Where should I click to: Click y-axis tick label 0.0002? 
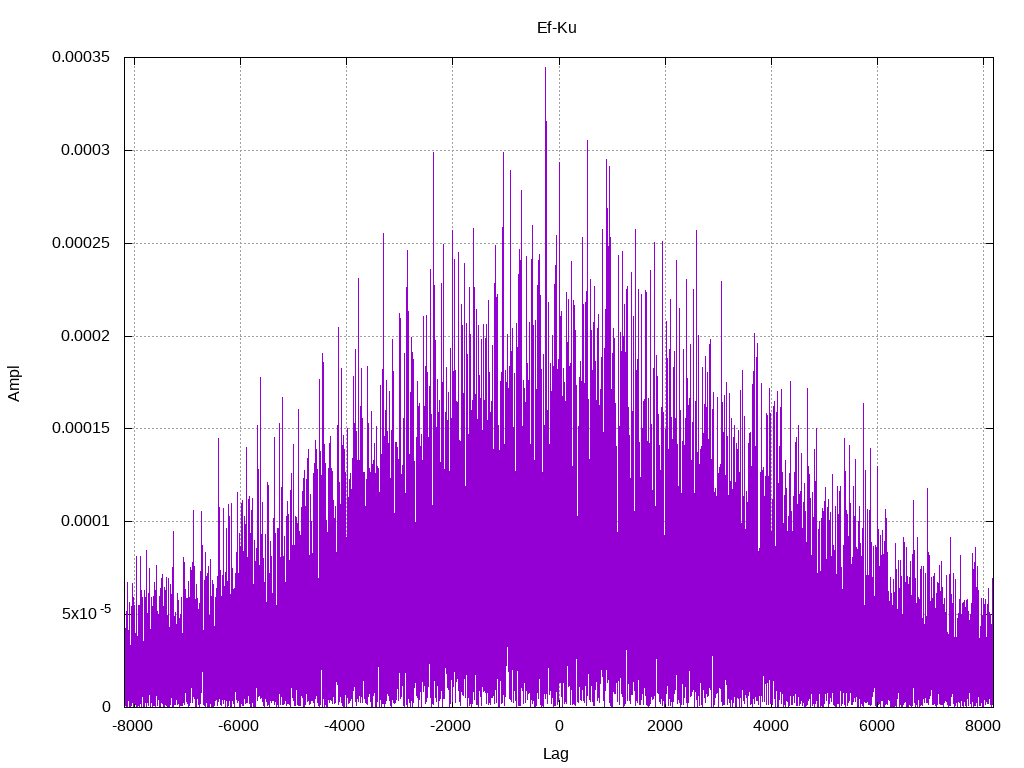[x=86, y=336]
